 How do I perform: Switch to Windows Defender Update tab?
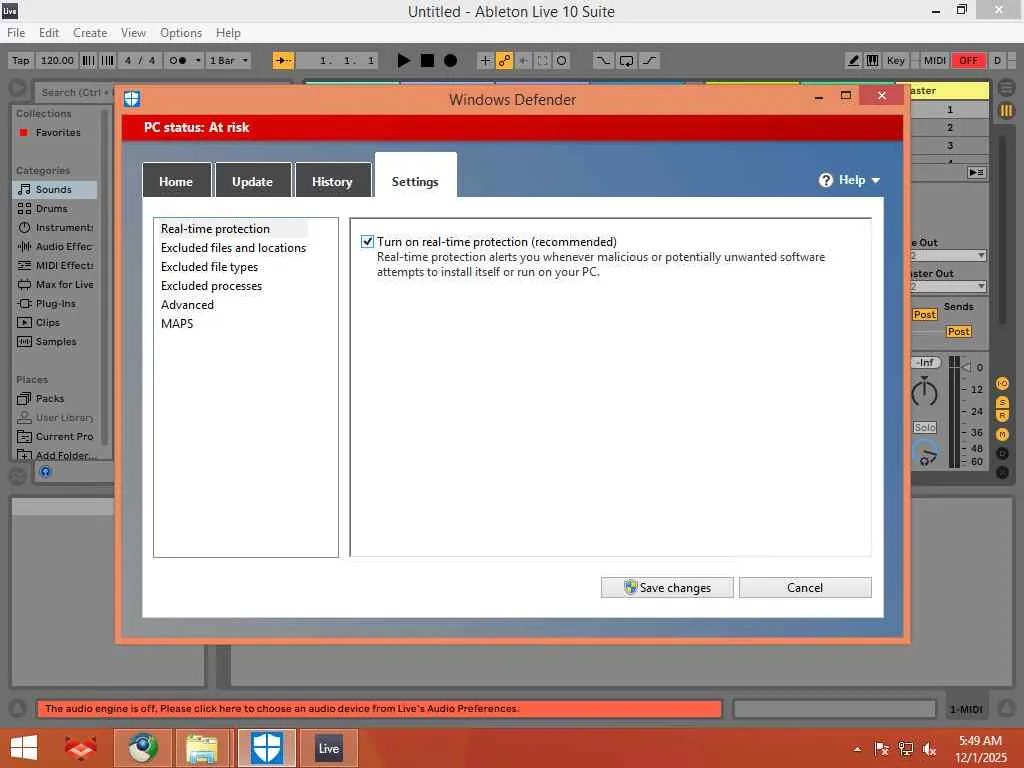pyautogui.click(x=253, y=181)
